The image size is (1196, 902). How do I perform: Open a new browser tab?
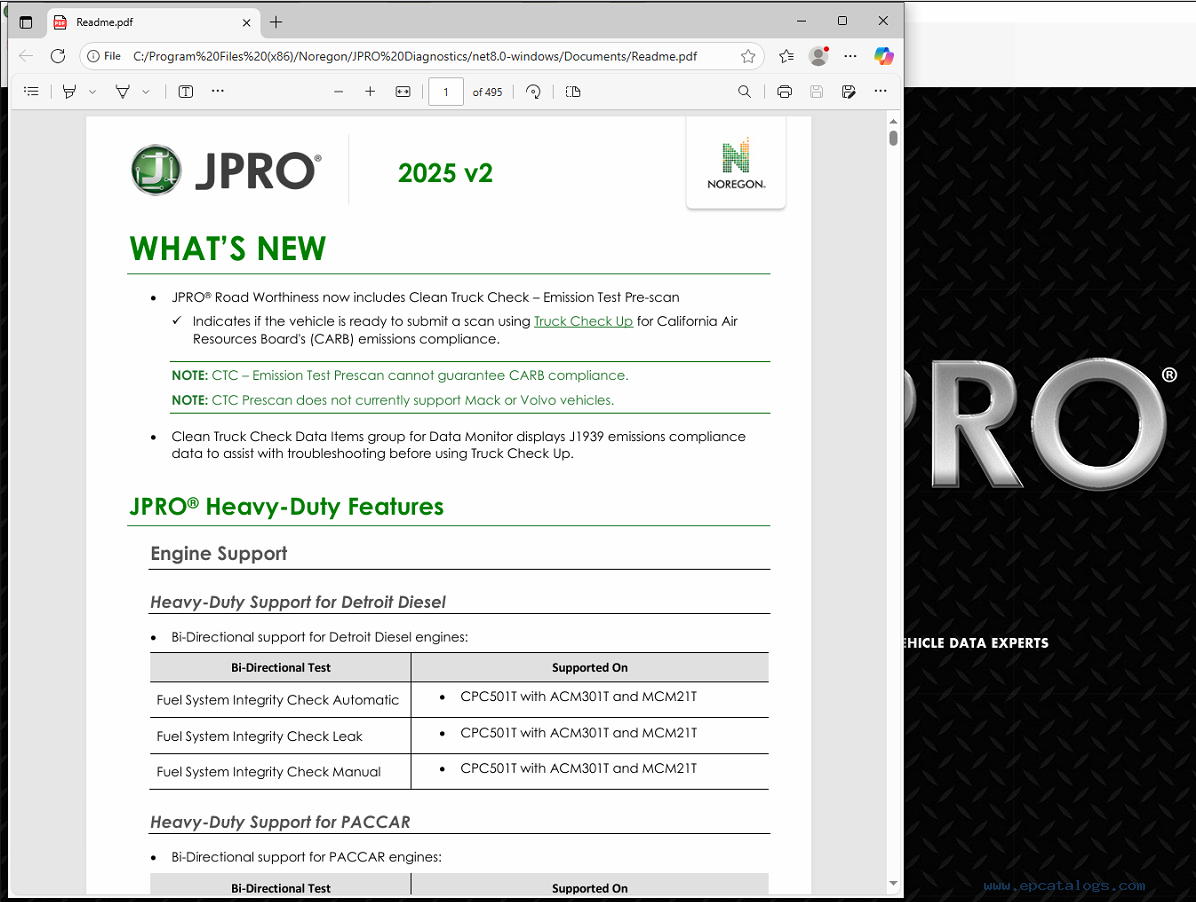[x=276, y=22]
